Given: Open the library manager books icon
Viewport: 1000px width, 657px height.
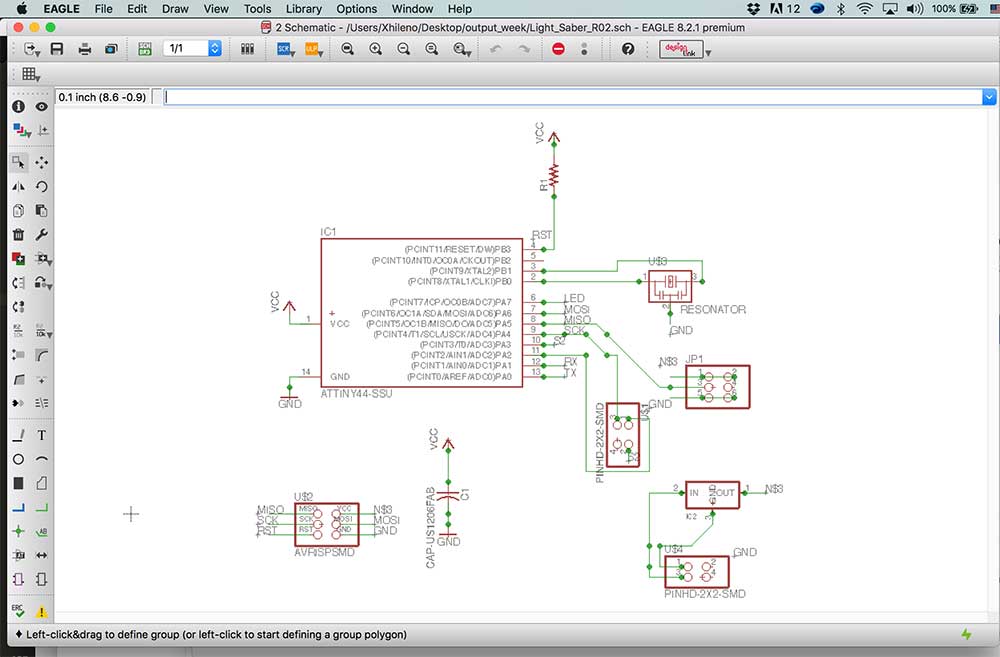Looking at the screenshot, I should tap(247, 49).
